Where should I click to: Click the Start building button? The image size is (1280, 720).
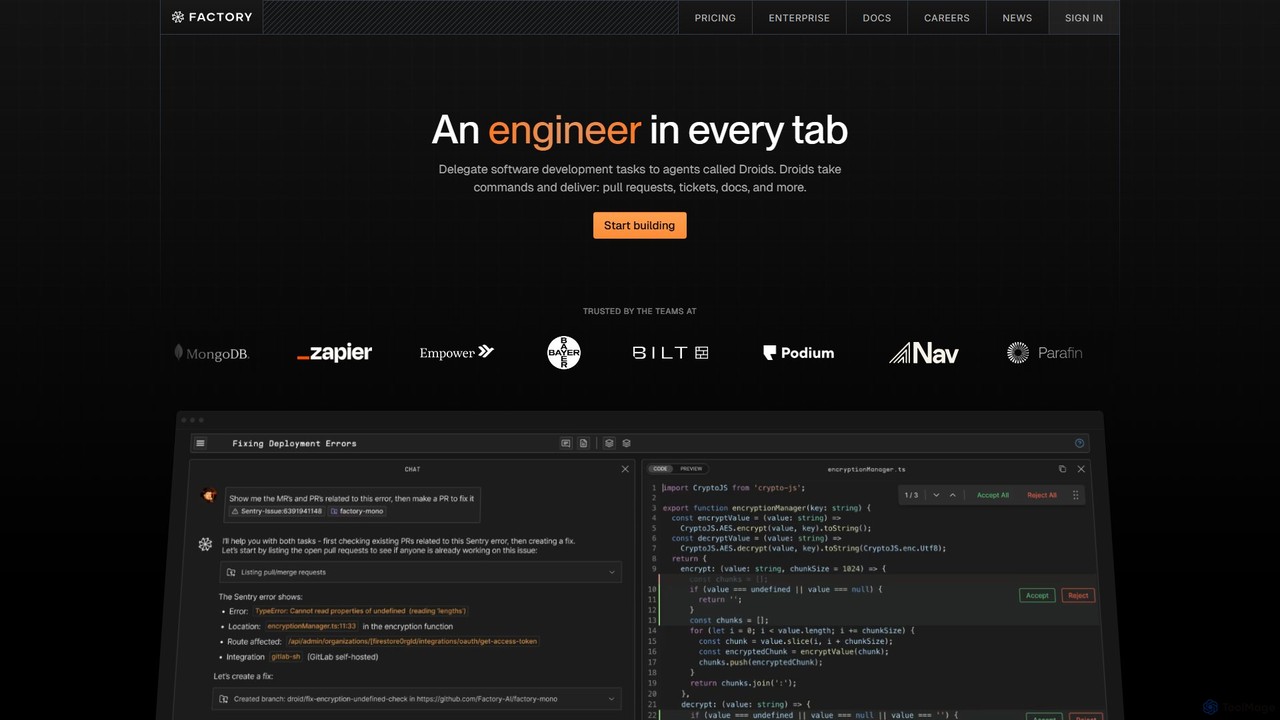pos(640,225)
